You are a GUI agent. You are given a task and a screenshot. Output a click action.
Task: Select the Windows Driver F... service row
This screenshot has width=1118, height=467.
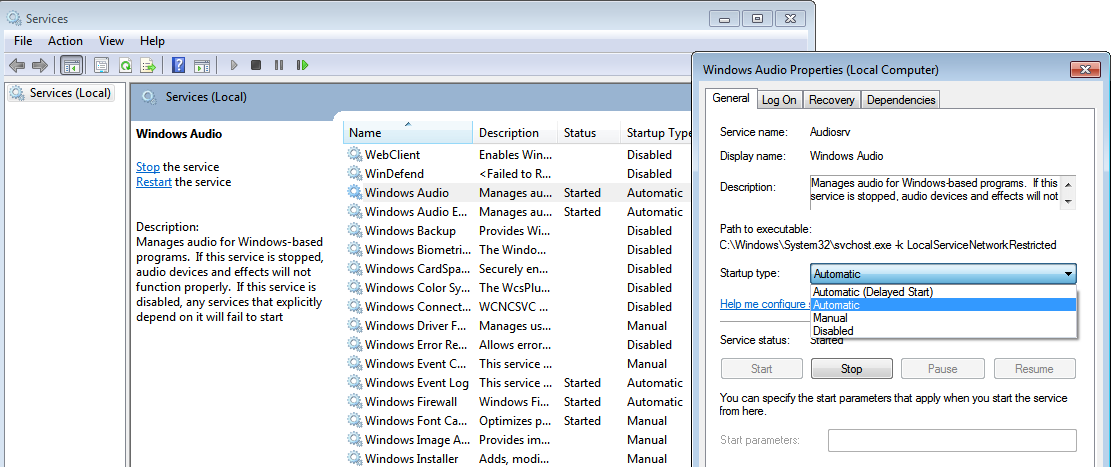tap(518, 326)
